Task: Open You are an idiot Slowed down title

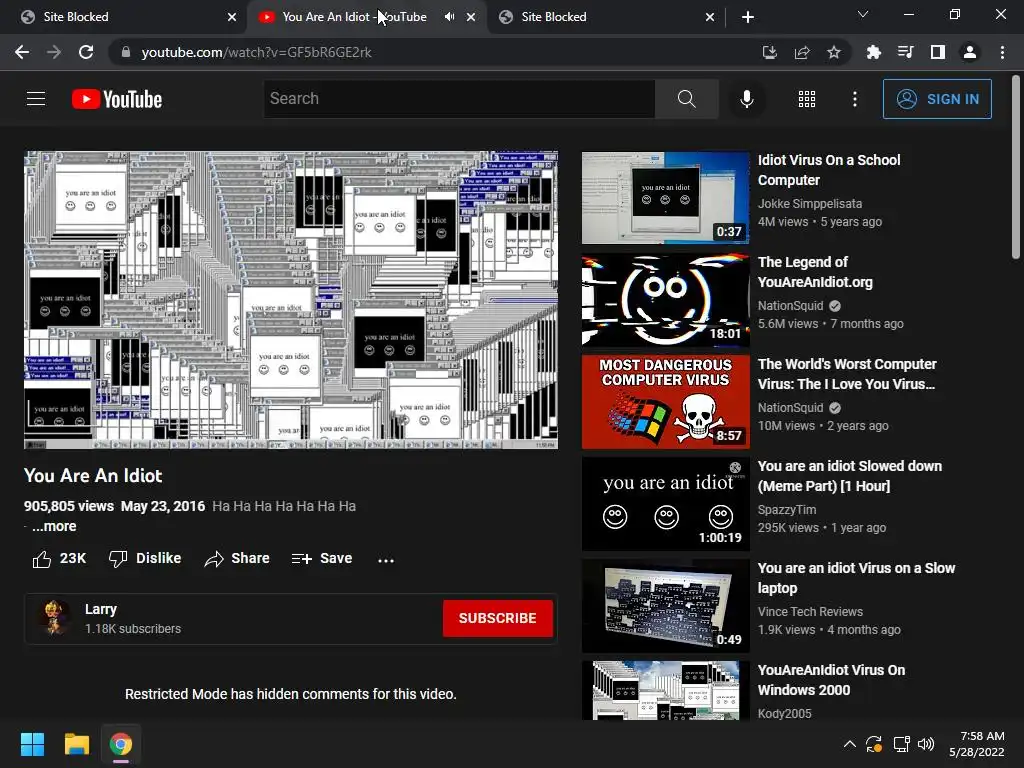Action: click(x=850, y=475)
